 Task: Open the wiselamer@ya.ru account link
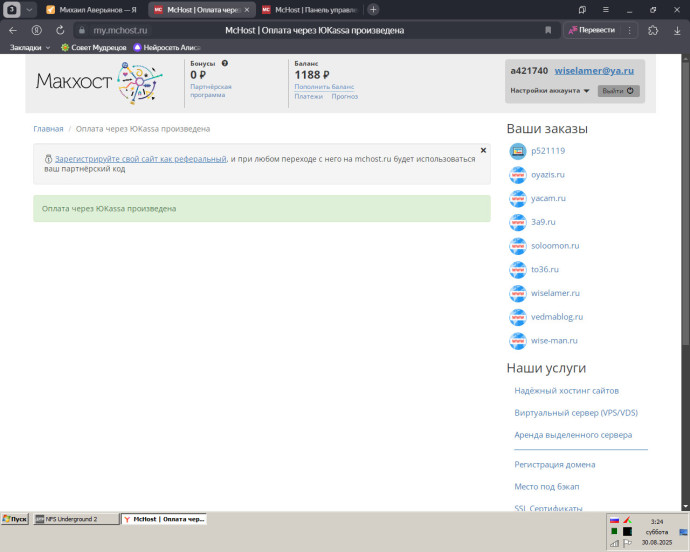pos(594,71)
